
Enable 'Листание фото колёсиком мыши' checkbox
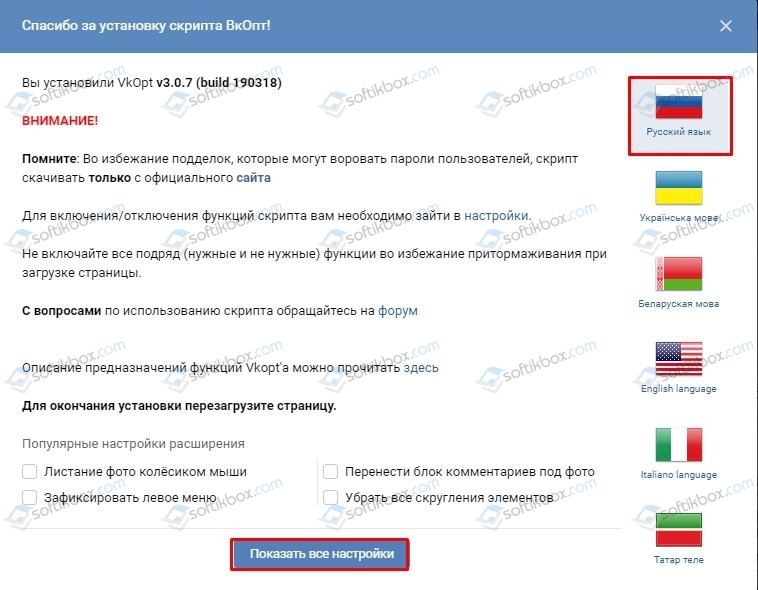[x=29, y=471]
